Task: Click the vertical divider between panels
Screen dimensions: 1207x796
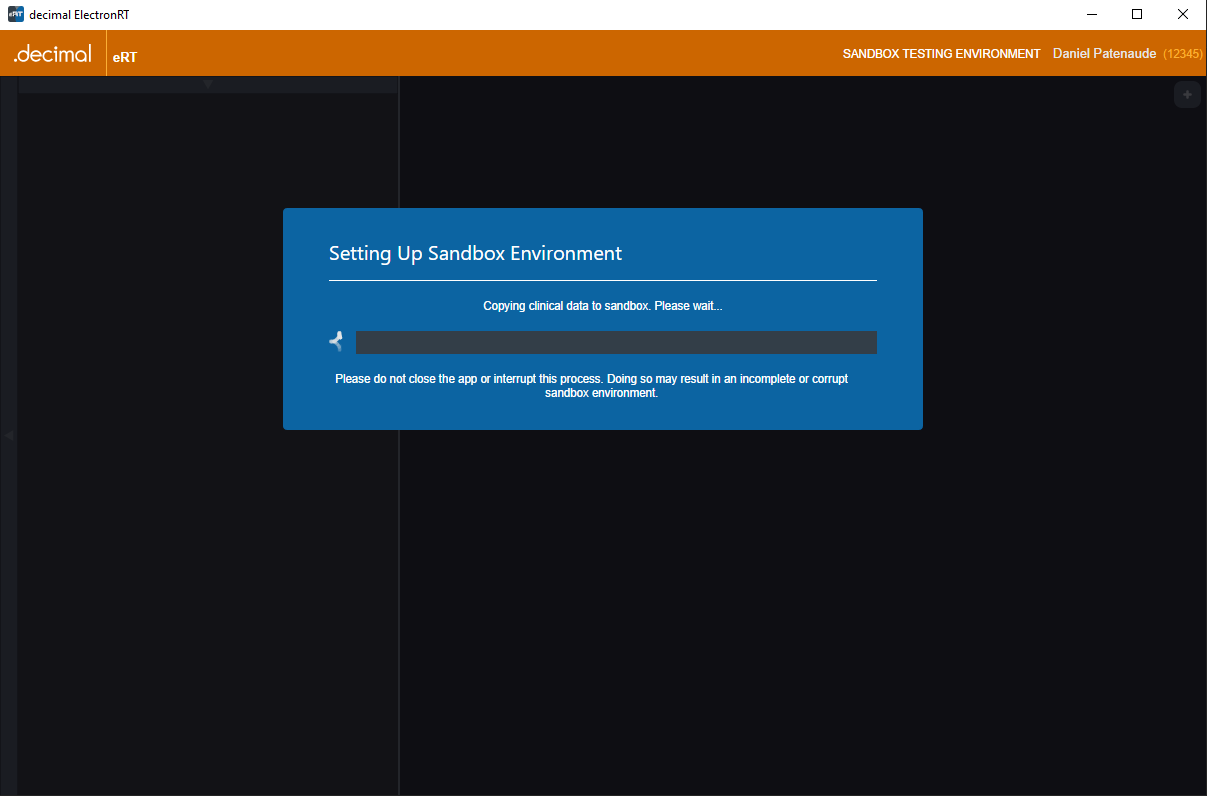Action: 399,600
